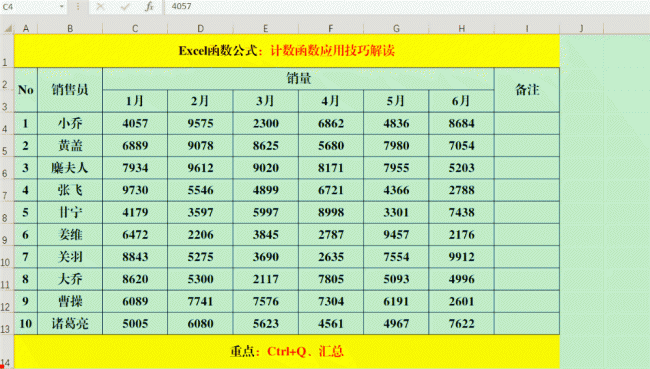Image resolution: width=650 pixels, height=369 pixels.
Task: Click cell containing 9912
Action: click(x=461, y=257)
